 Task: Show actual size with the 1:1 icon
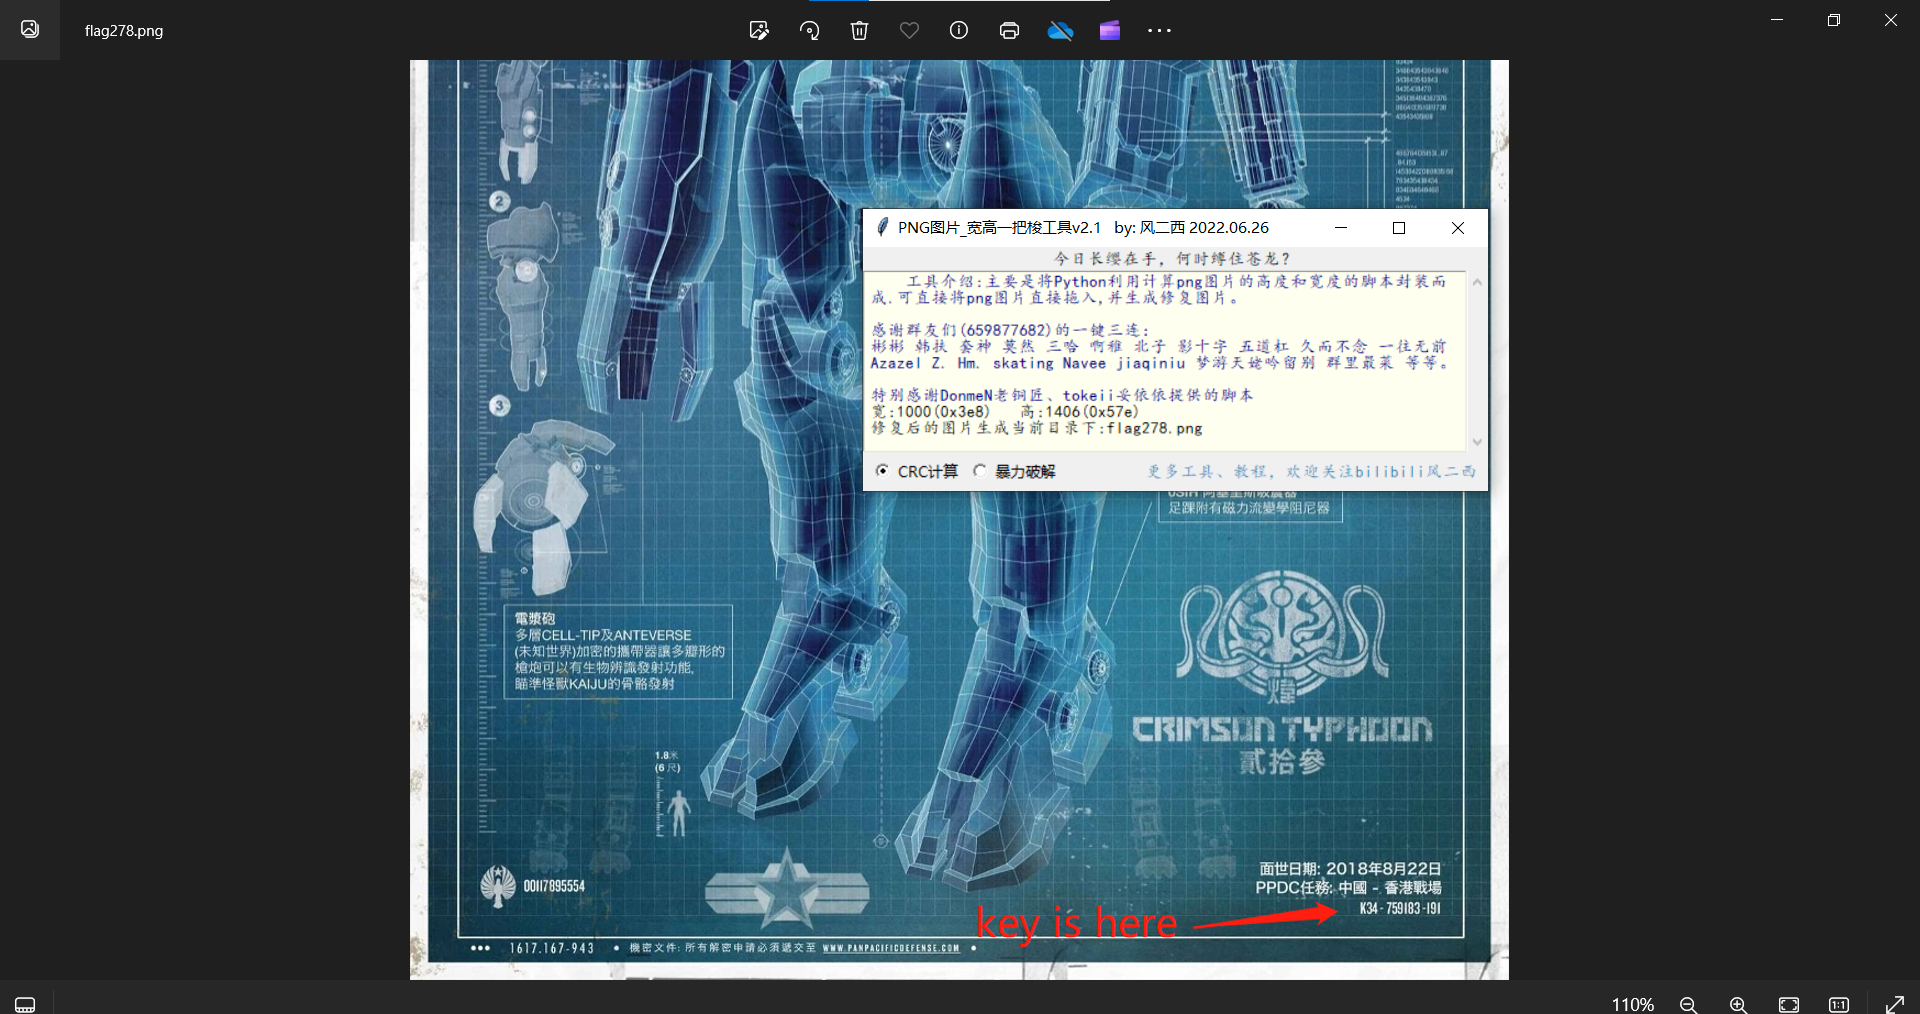tap(1839, 1005)
